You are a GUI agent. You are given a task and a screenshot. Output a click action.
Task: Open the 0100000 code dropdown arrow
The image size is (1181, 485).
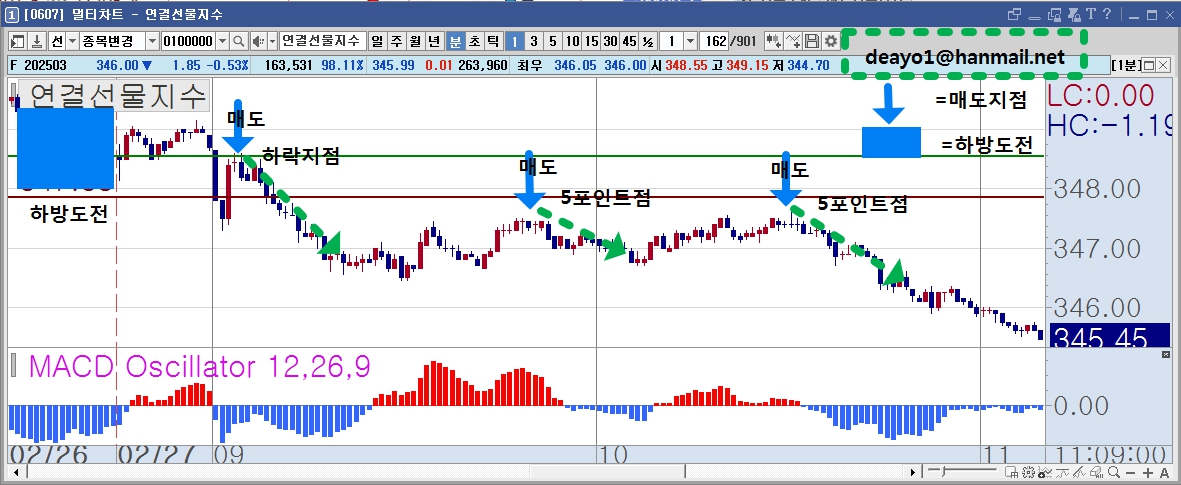(x=221, y=41)
